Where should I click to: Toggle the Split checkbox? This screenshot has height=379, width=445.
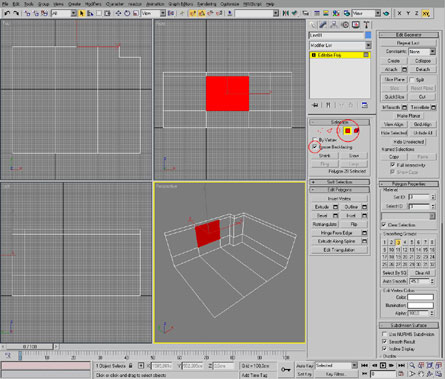pyautogui.click(x=412, y=80)
